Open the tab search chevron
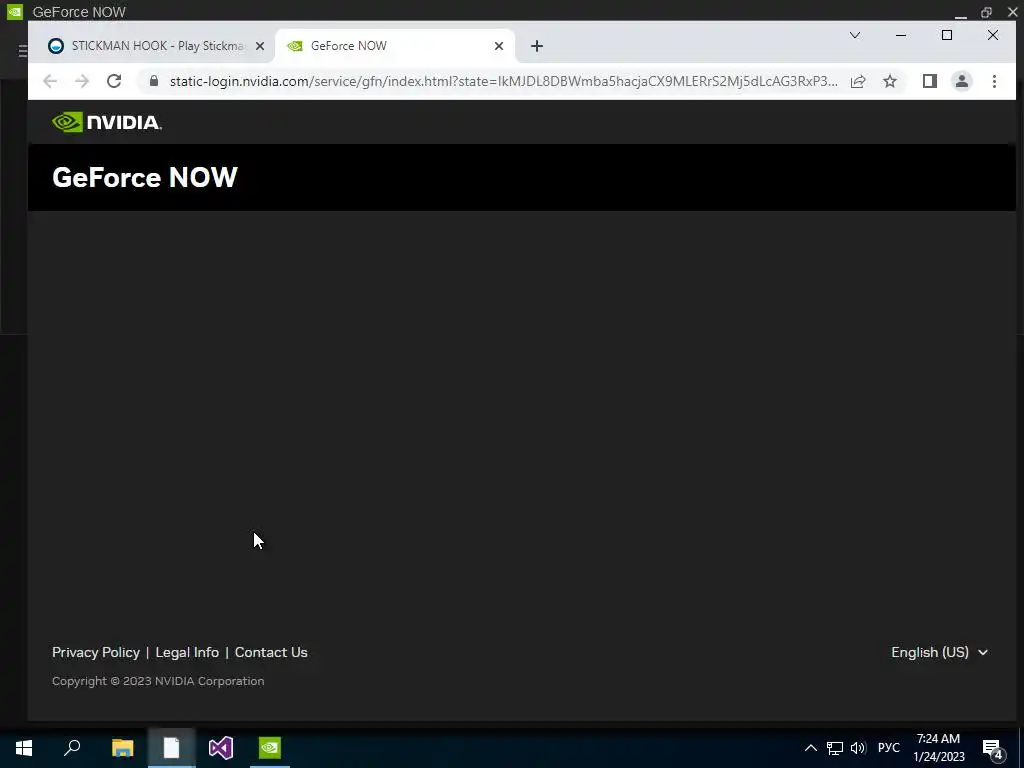Viewport: 1024px width, 768px height. [x=855, y=35]
